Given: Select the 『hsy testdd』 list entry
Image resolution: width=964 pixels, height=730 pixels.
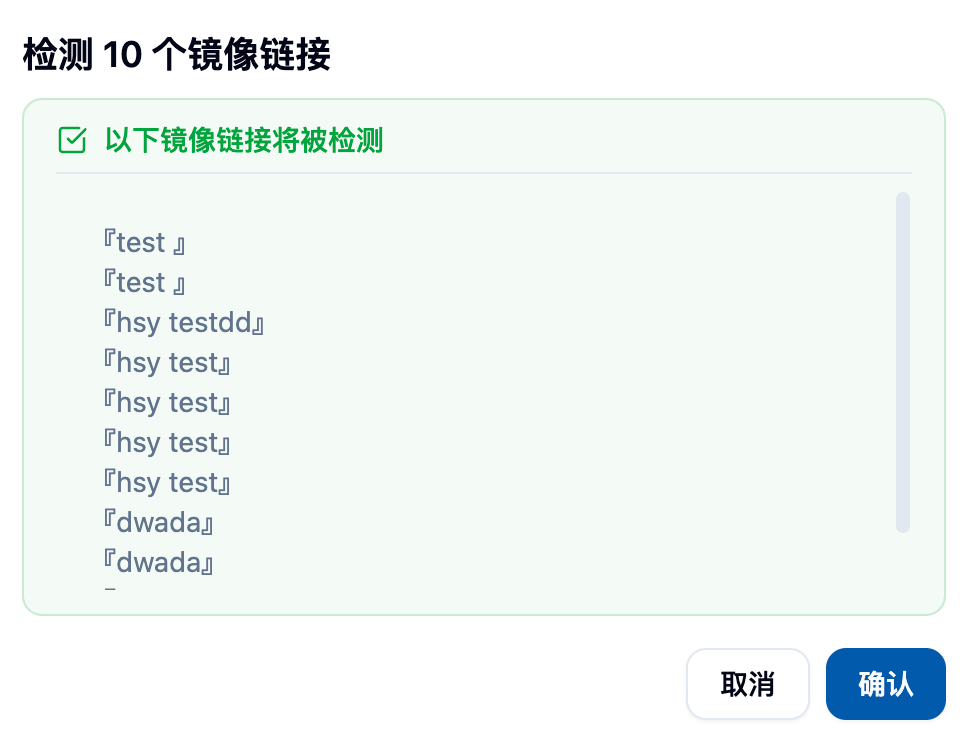Looking at the screenshot, I should tap(183, 323).
